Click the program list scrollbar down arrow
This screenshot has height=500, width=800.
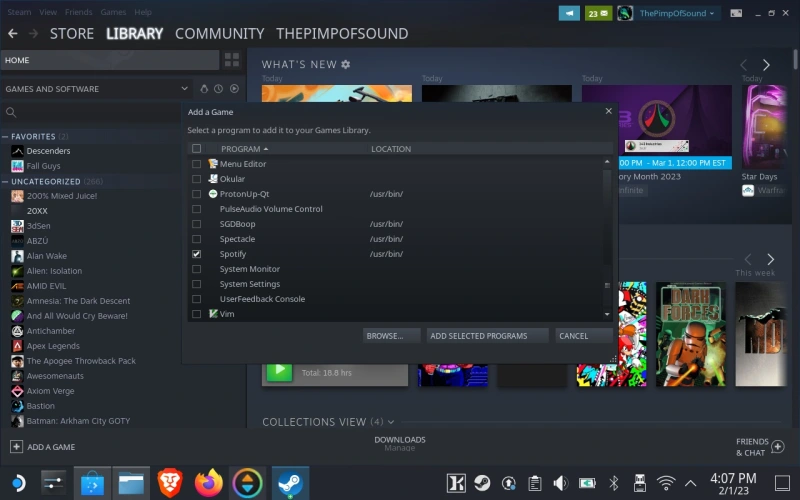click(x=606, y=315)
